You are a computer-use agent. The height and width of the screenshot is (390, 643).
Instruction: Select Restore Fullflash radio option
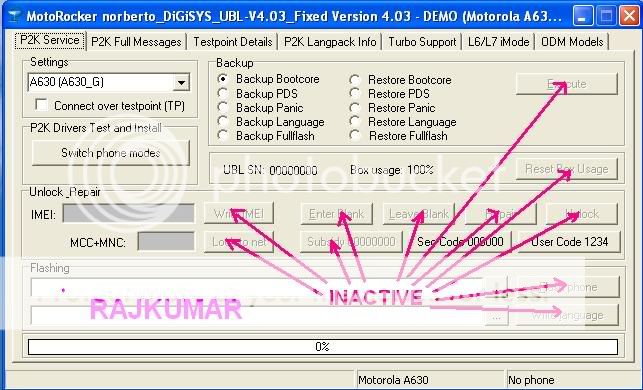point(355,135)
